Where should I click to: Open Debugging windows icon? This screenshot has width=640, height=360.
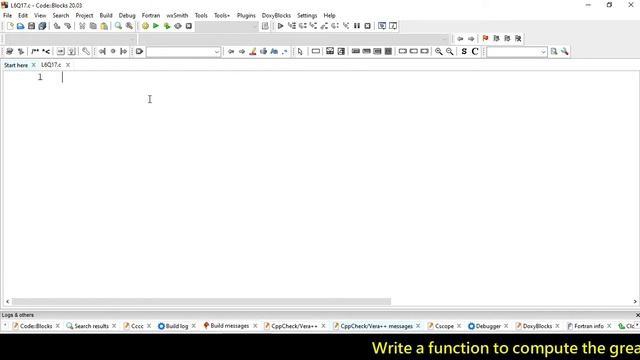point(382,26)
